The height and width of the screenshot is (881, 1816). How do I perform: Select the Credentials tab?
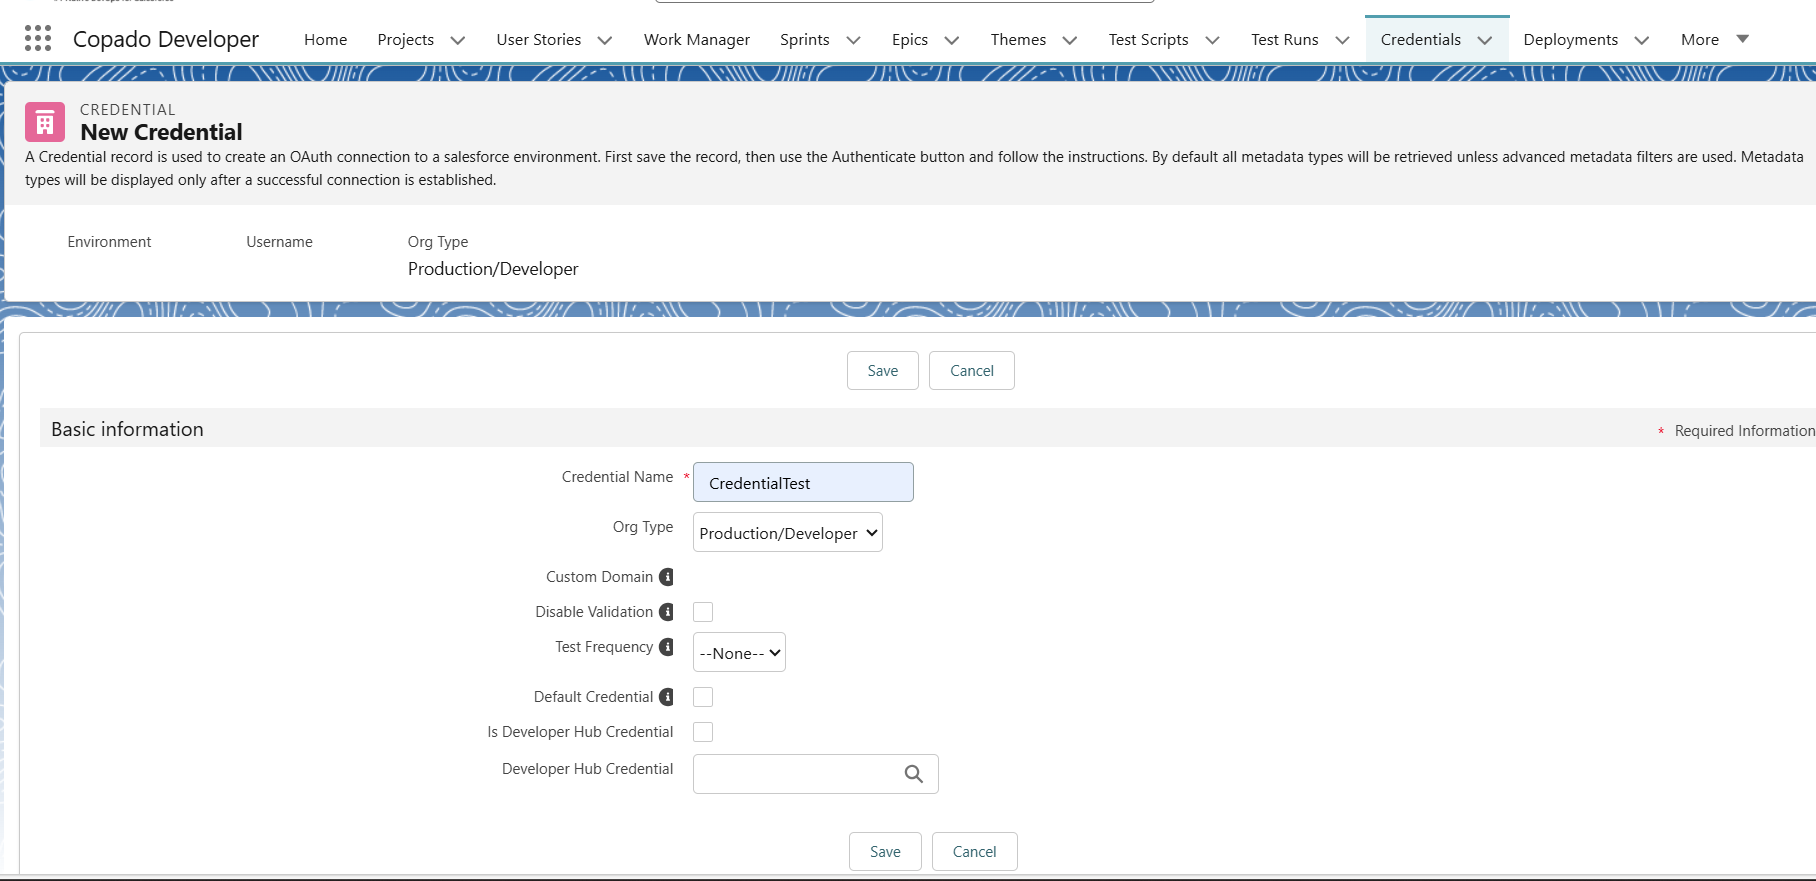pos(1421,39)
